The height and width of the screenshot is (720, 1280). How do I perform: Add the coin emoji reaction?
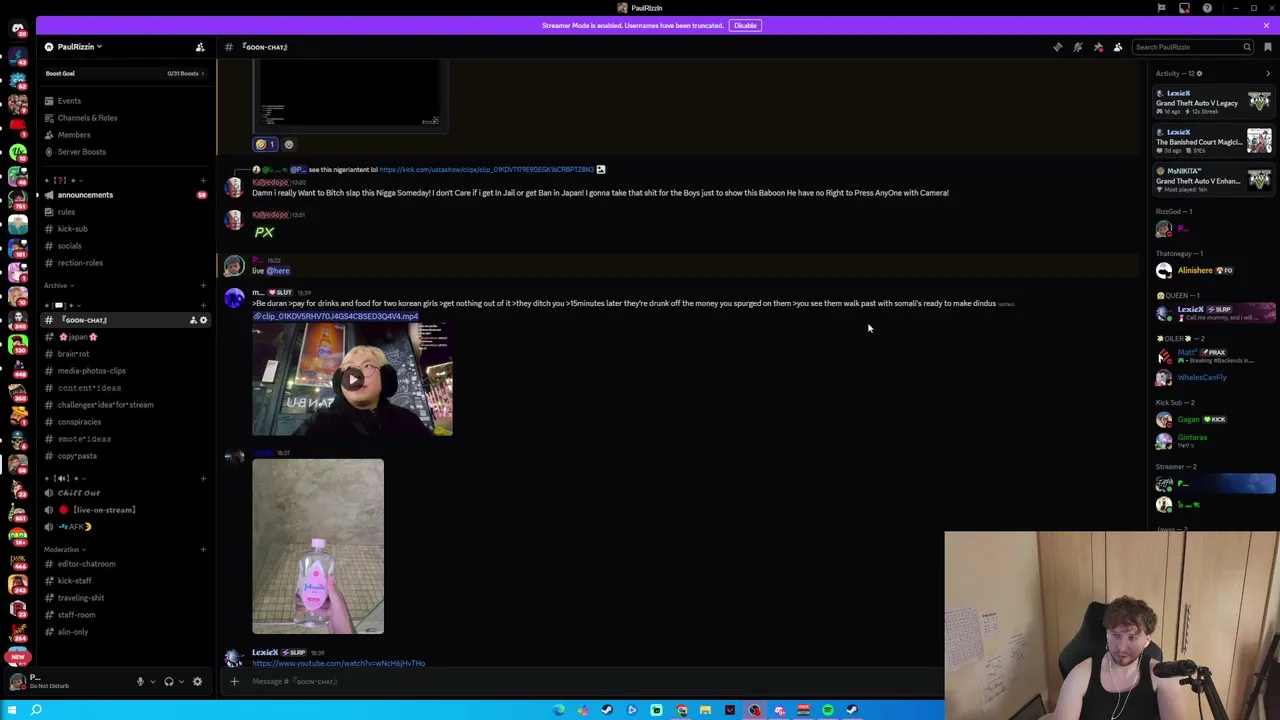[265, 144]
